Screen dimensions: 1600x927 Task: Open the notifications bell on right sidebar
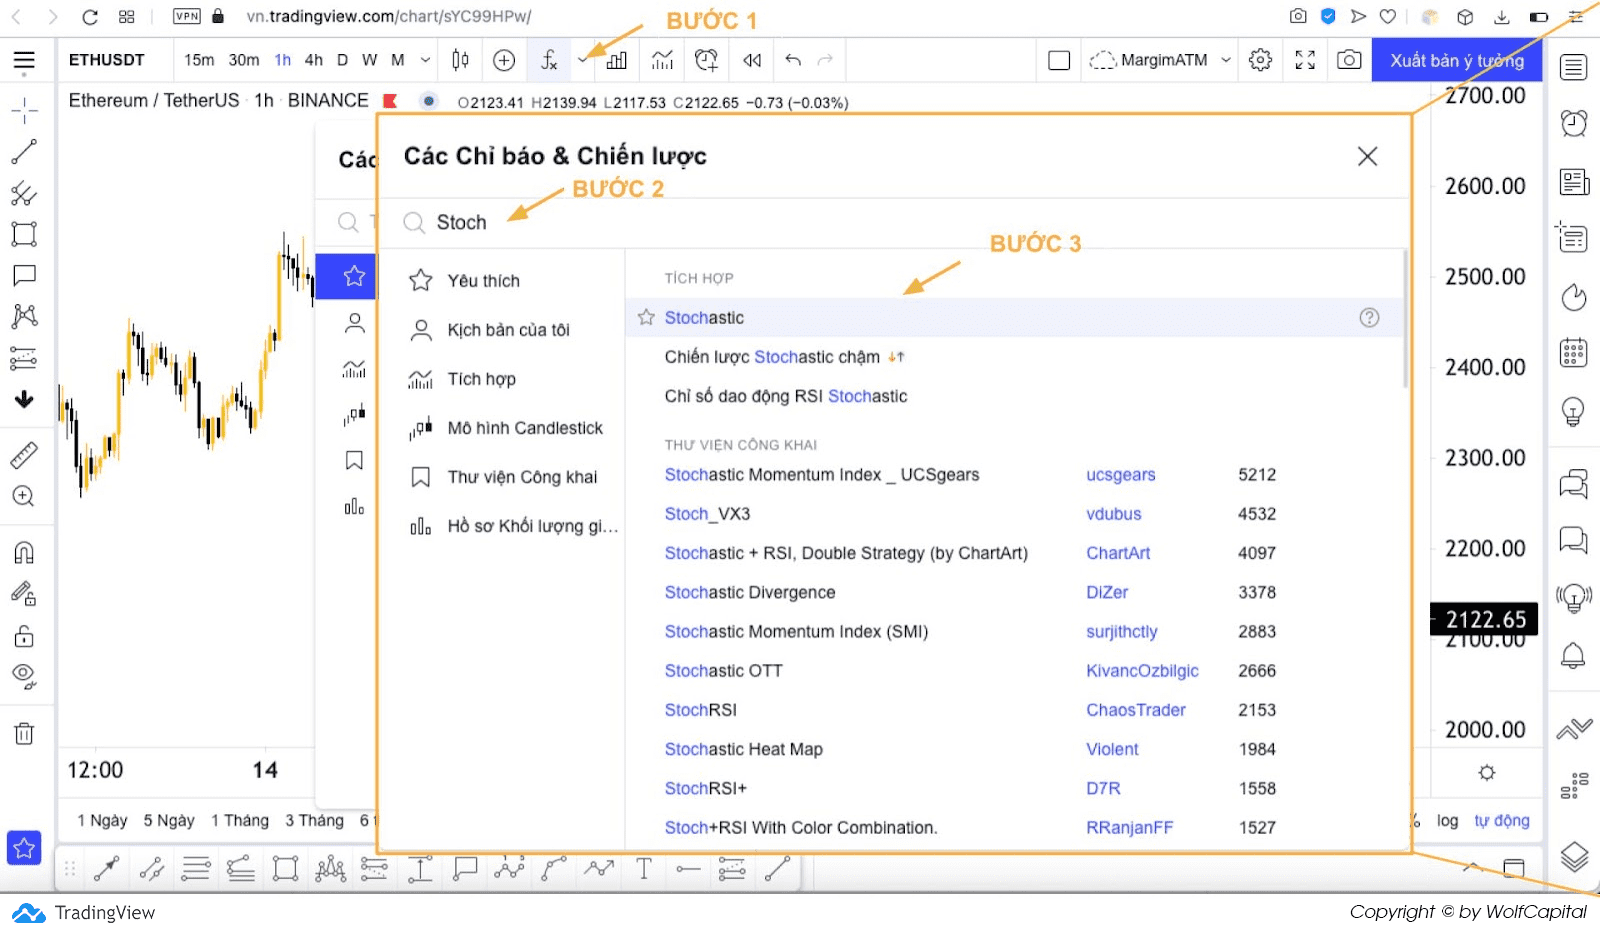pos(1573,656)
